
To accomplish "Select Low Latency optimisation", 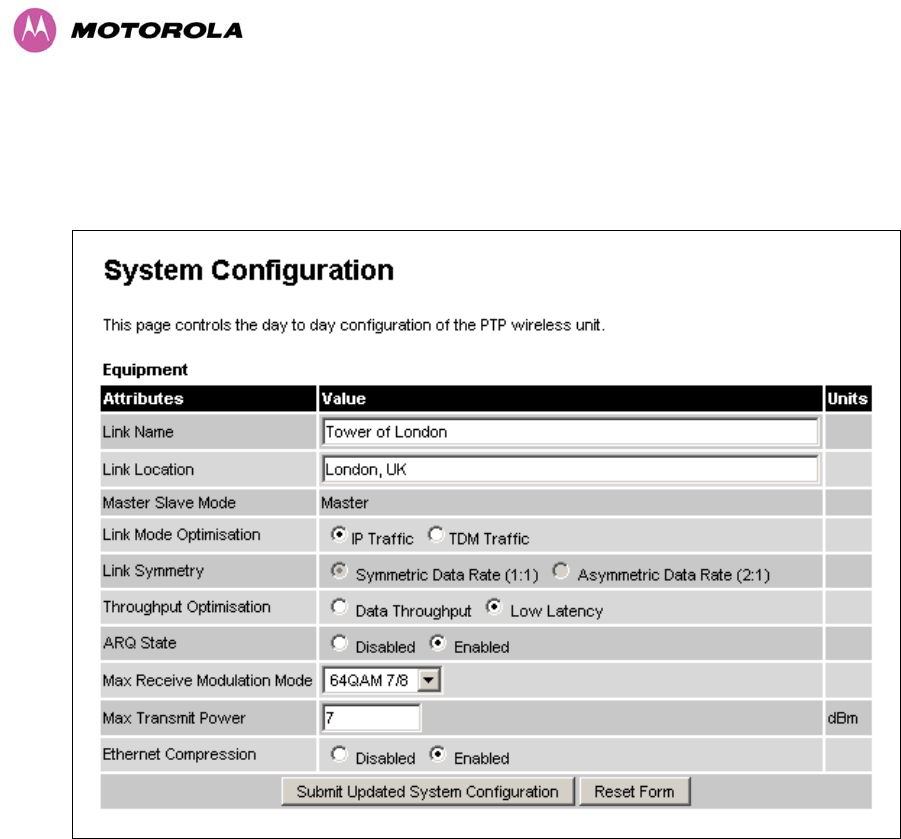I will pos(494,607).
